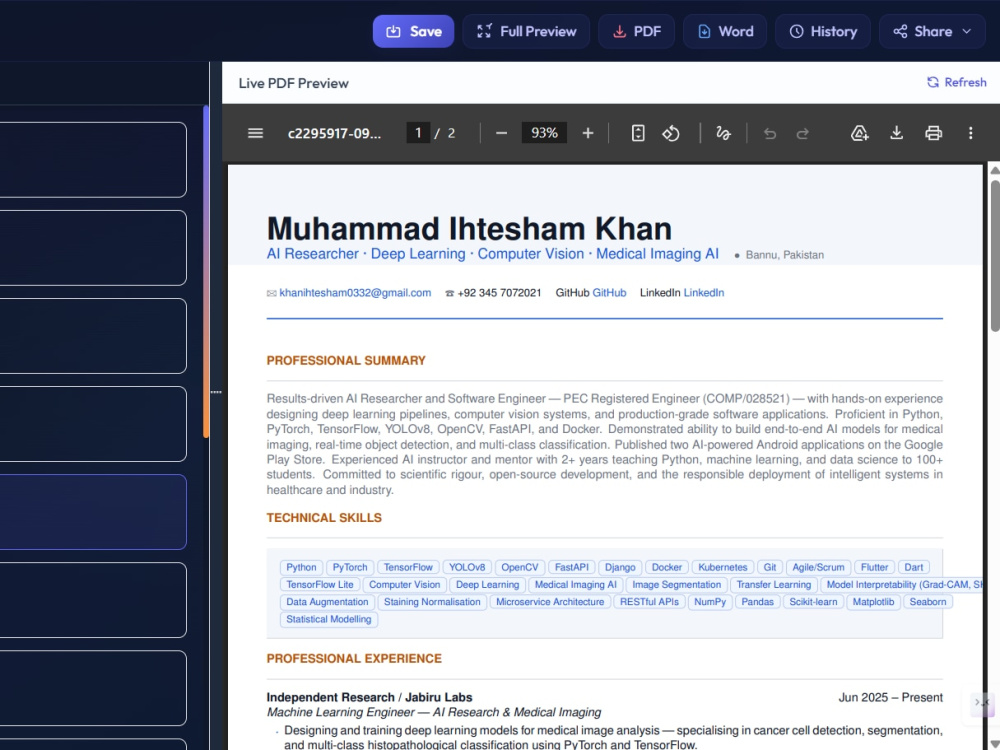Image resolution: width=1000 pixels, height=750 pixels.
Task: Click the c2295917-09... file name
Action: [334, 133]
